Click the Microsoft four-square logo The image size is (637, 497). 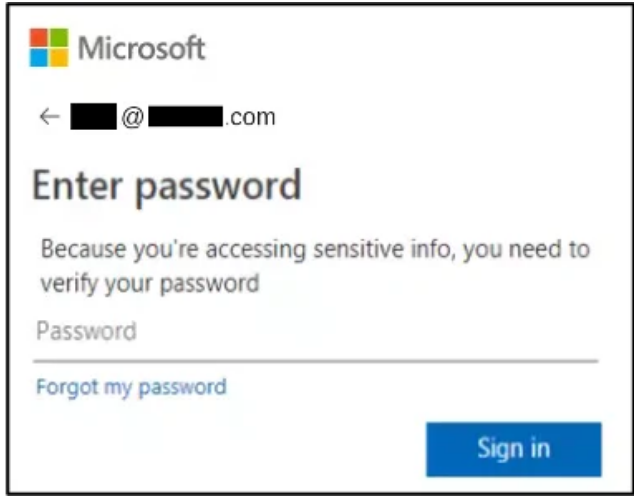tap(49, 46)
